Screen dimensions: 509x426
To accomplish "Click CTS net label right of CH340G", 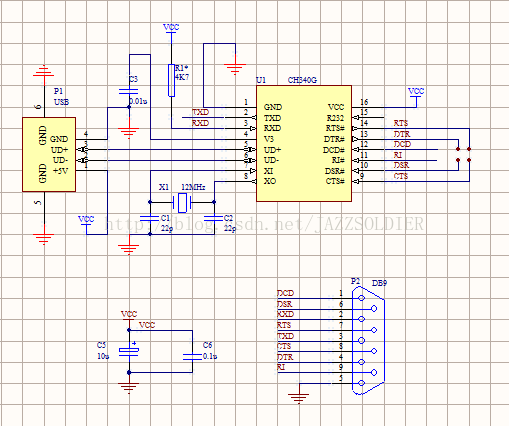I will (401, 176).
